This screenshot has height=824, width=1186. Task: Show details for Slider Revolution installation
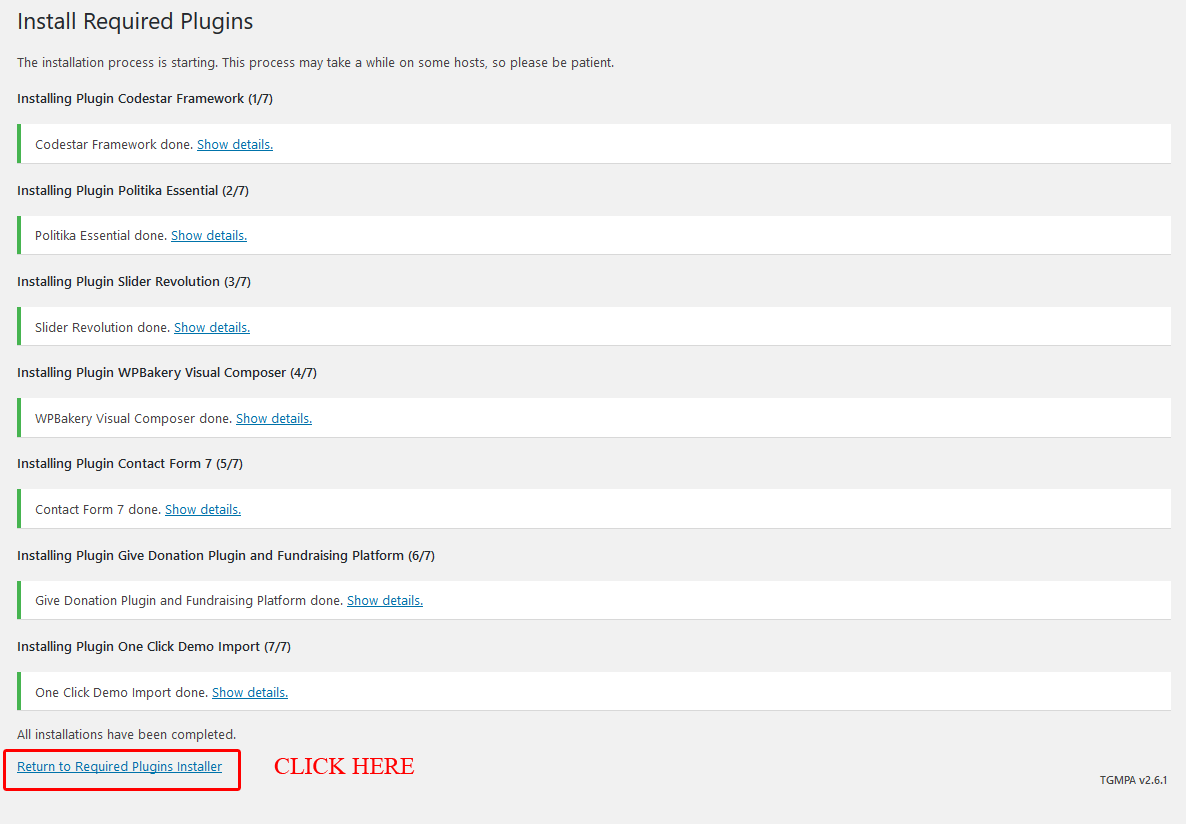(212, 328)
